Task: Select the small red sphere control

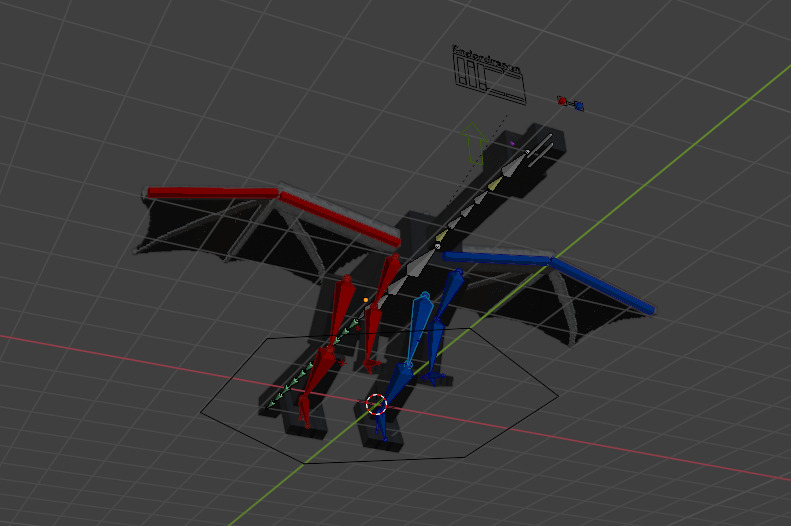Action: pyautogui.click(x=562, y=101)
